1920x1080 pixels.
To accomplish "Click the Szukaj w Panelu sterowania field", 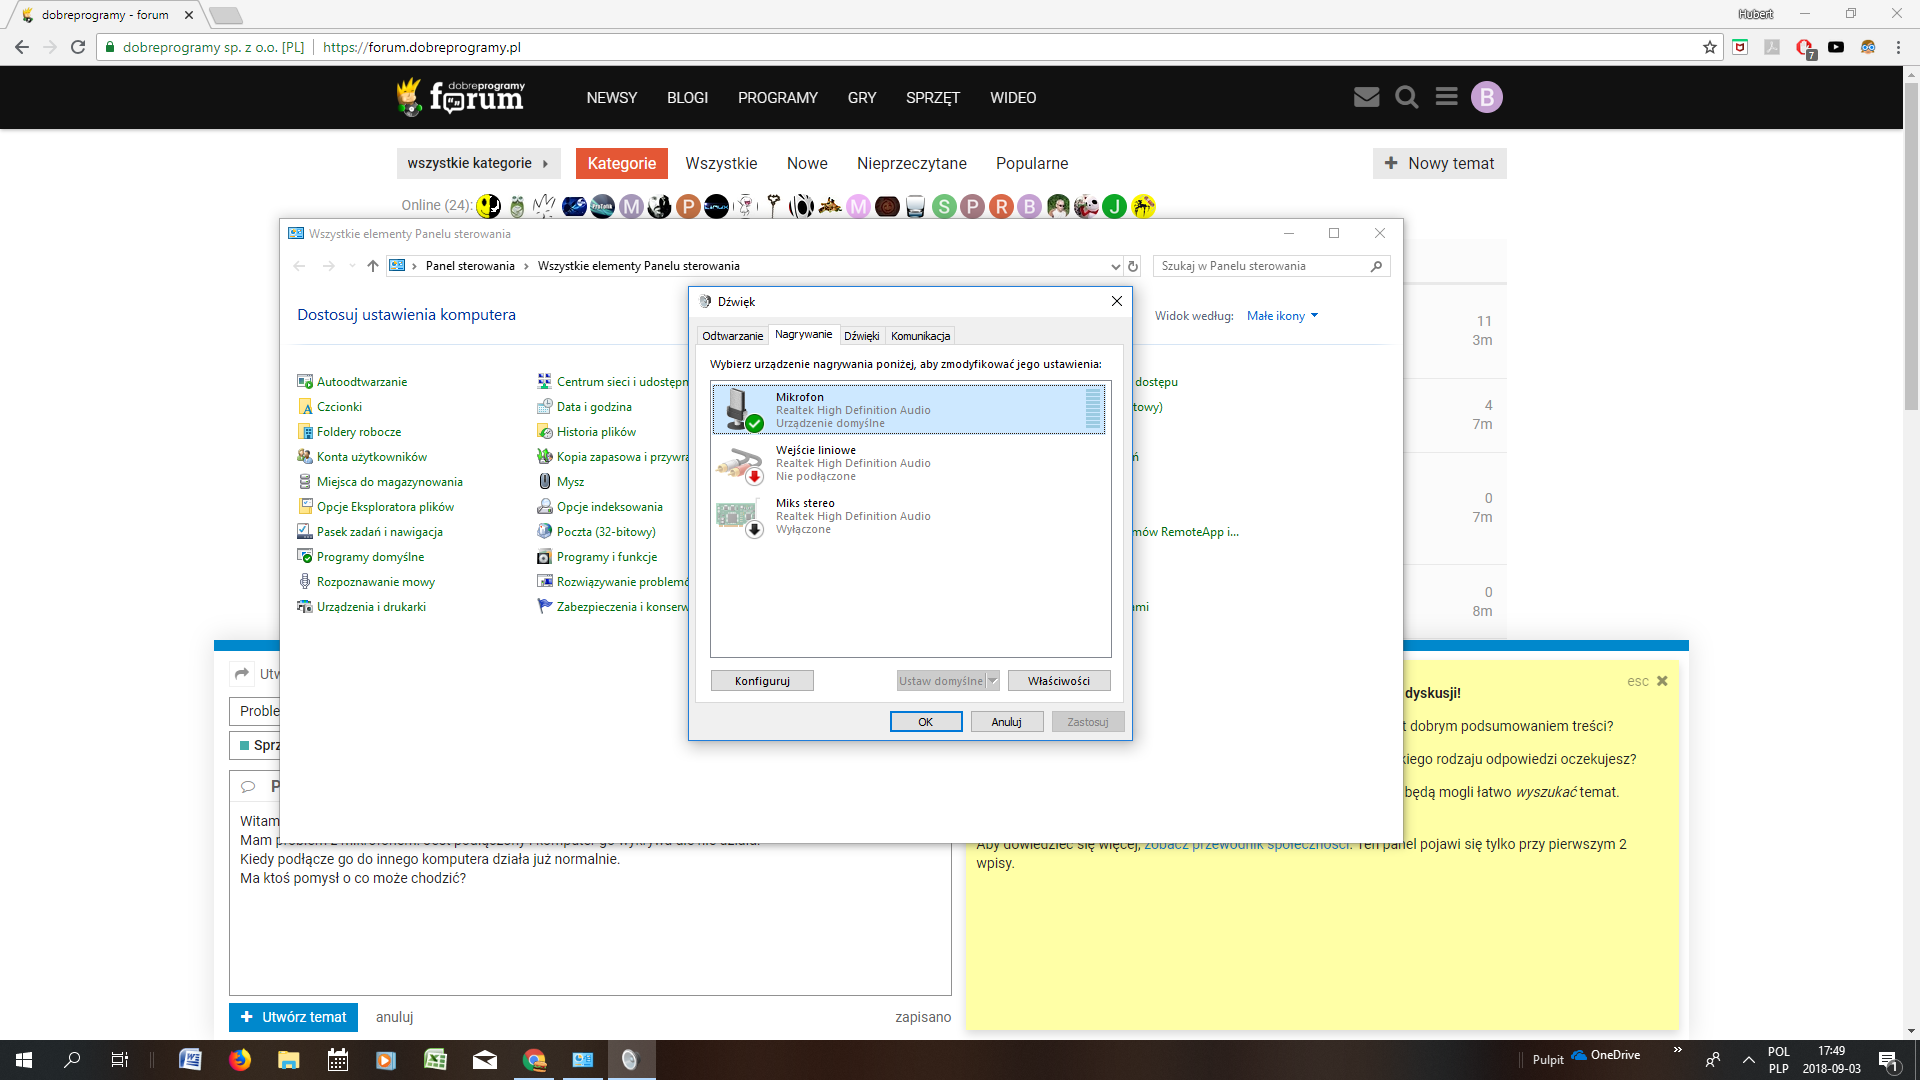I will (1260, 266).
